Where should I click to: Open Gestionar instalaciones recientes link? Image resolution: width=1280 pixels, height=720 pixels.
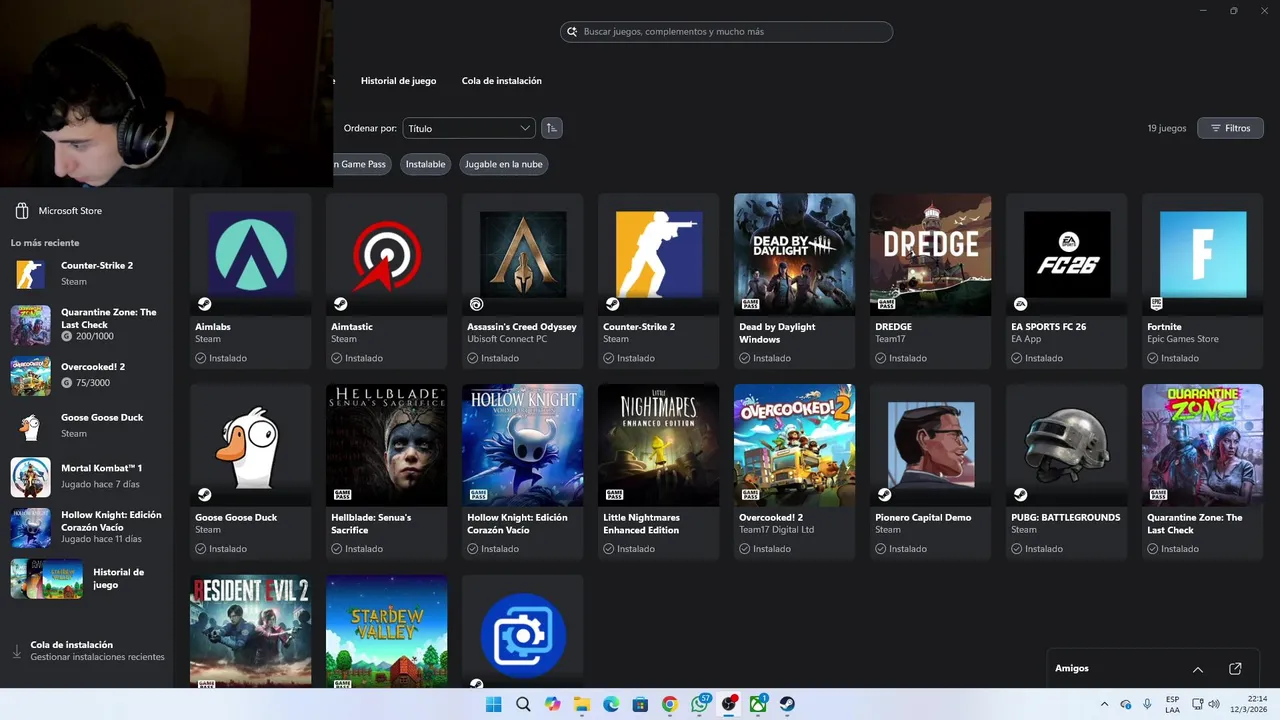coord(97,658)
